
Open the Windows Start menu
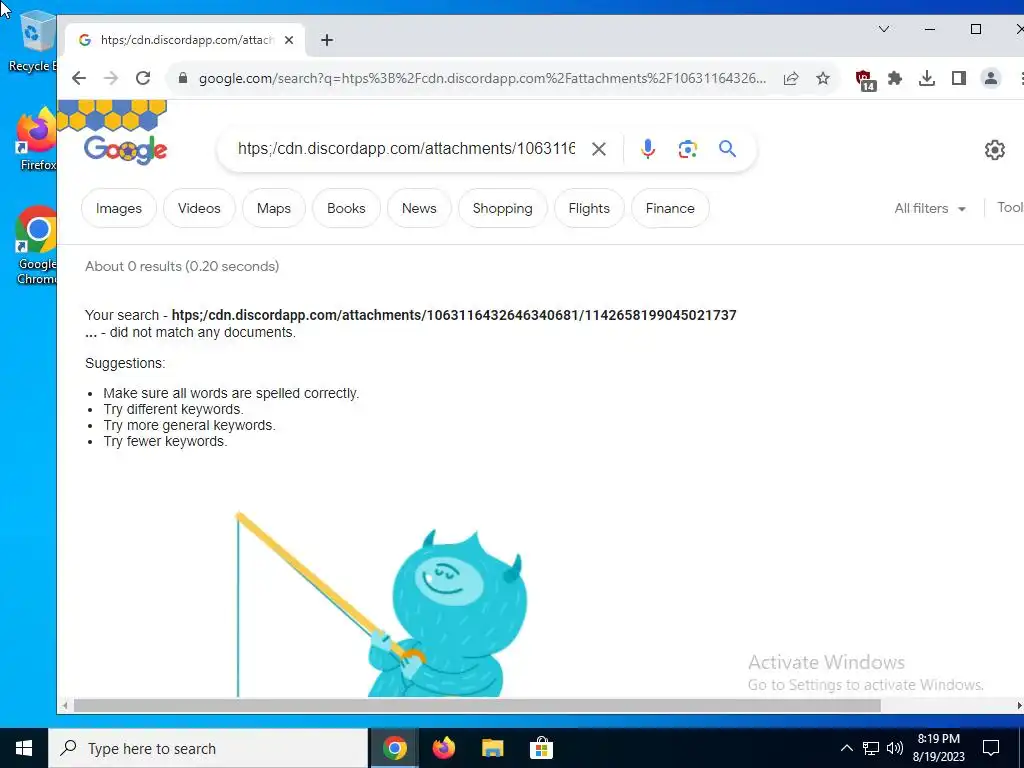tap(24, 748)
